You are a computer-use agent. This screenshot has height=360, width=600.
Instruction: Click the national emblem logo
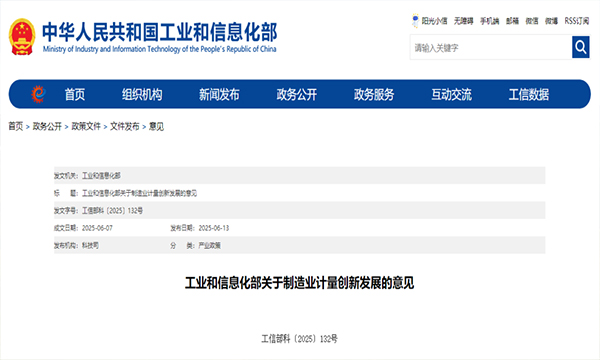(x=22, y=37)
